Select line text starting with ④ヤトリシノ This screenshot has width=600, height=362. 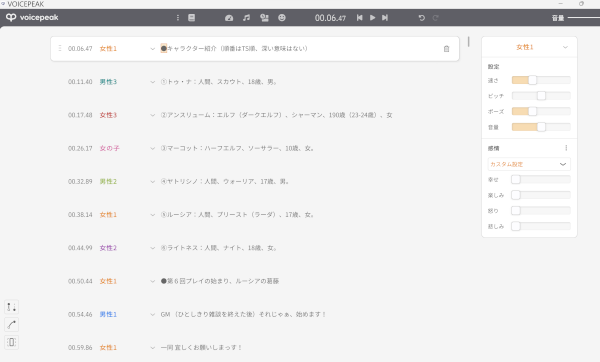click(225, 182)
